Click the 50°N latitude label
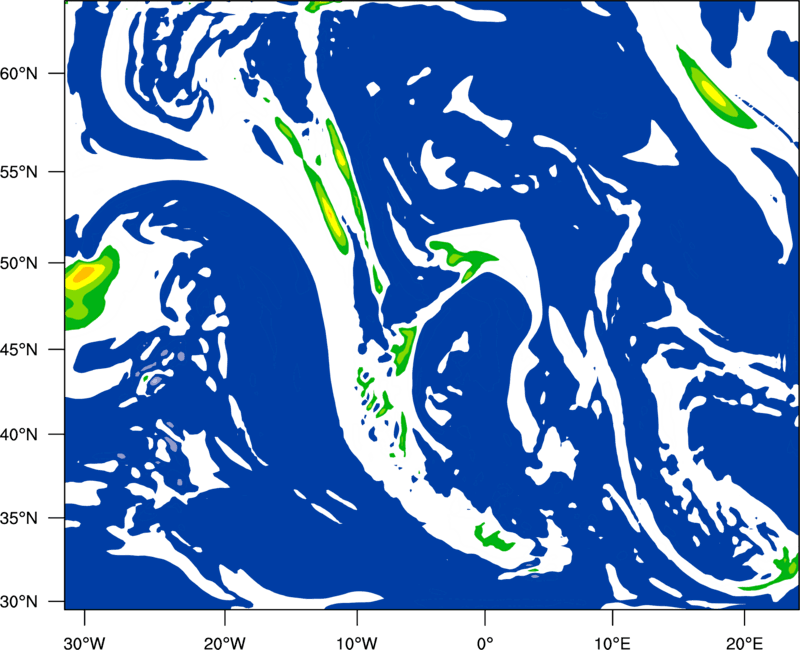Image resolution: width=800 pixels, height=650 pixels. (19, 264)
